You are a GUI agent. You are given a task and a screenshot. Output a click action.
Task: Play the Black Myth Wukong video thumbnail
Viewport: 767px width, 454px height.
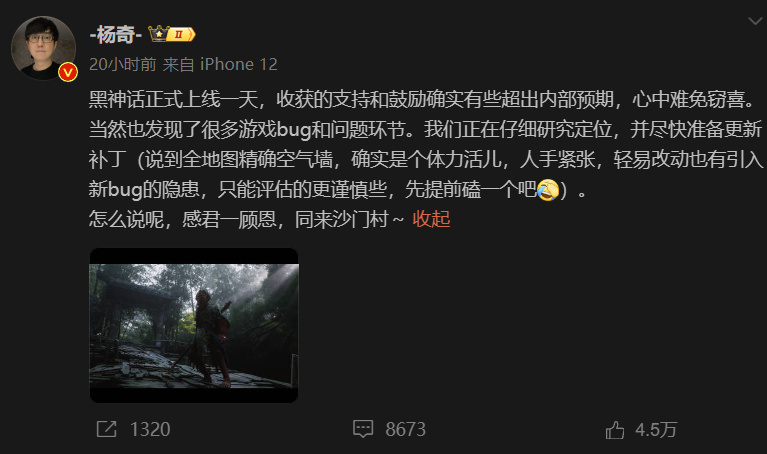coord(194,325)
